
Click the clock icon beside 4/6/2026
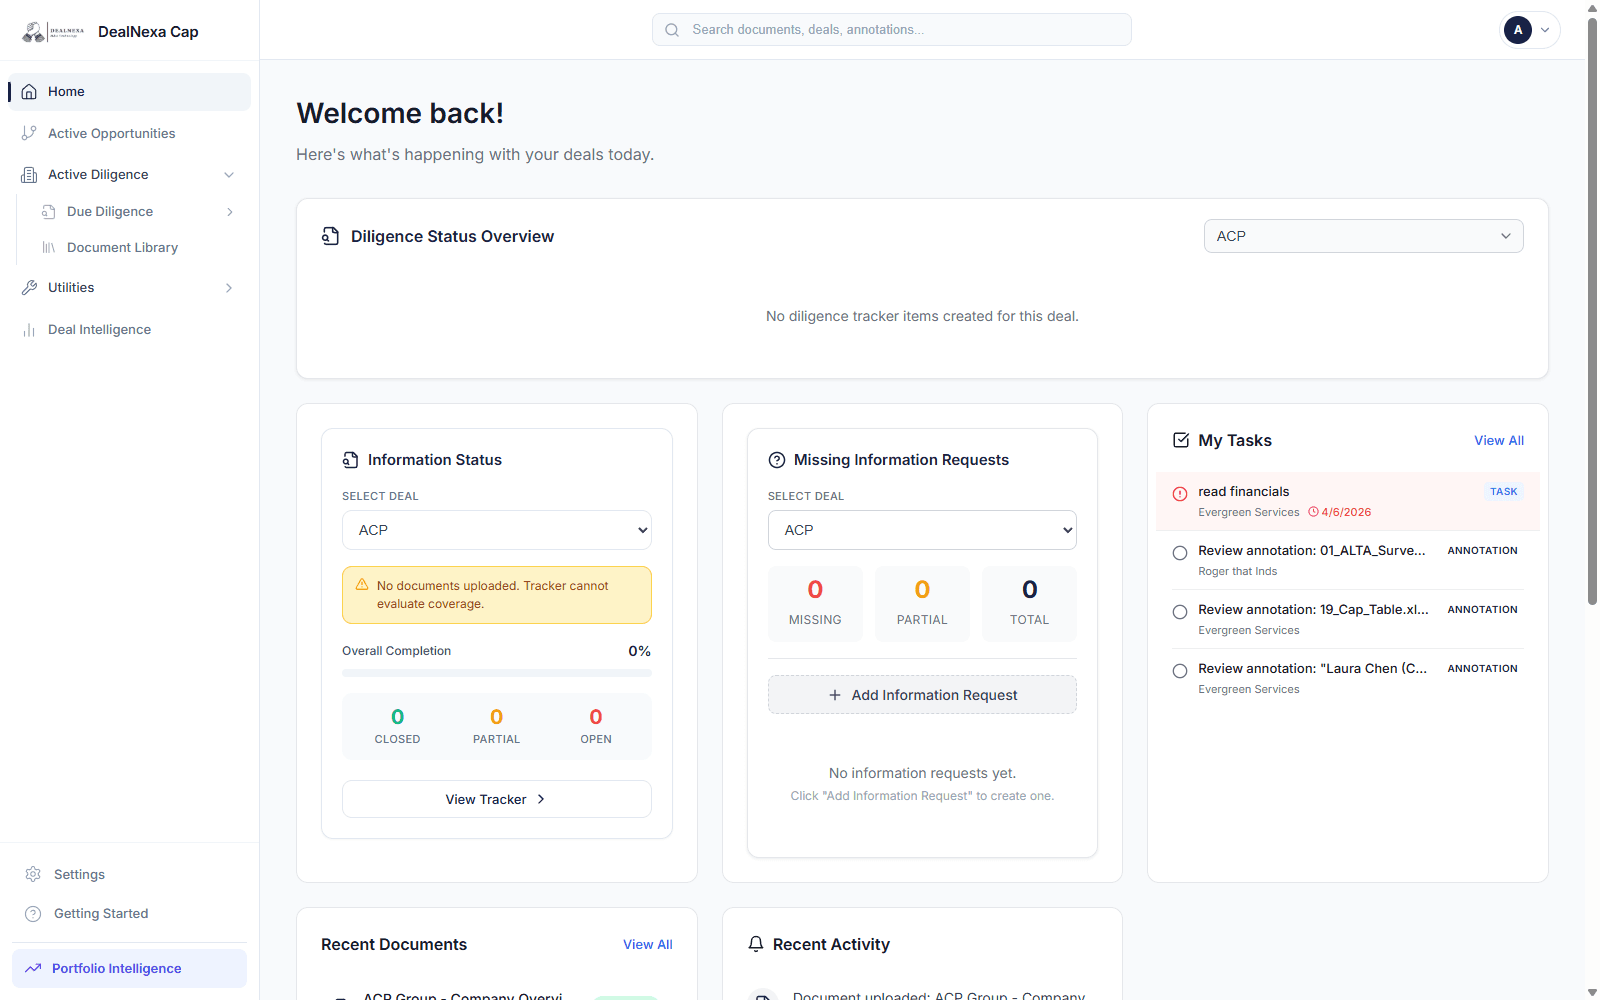pos(1314,512)
